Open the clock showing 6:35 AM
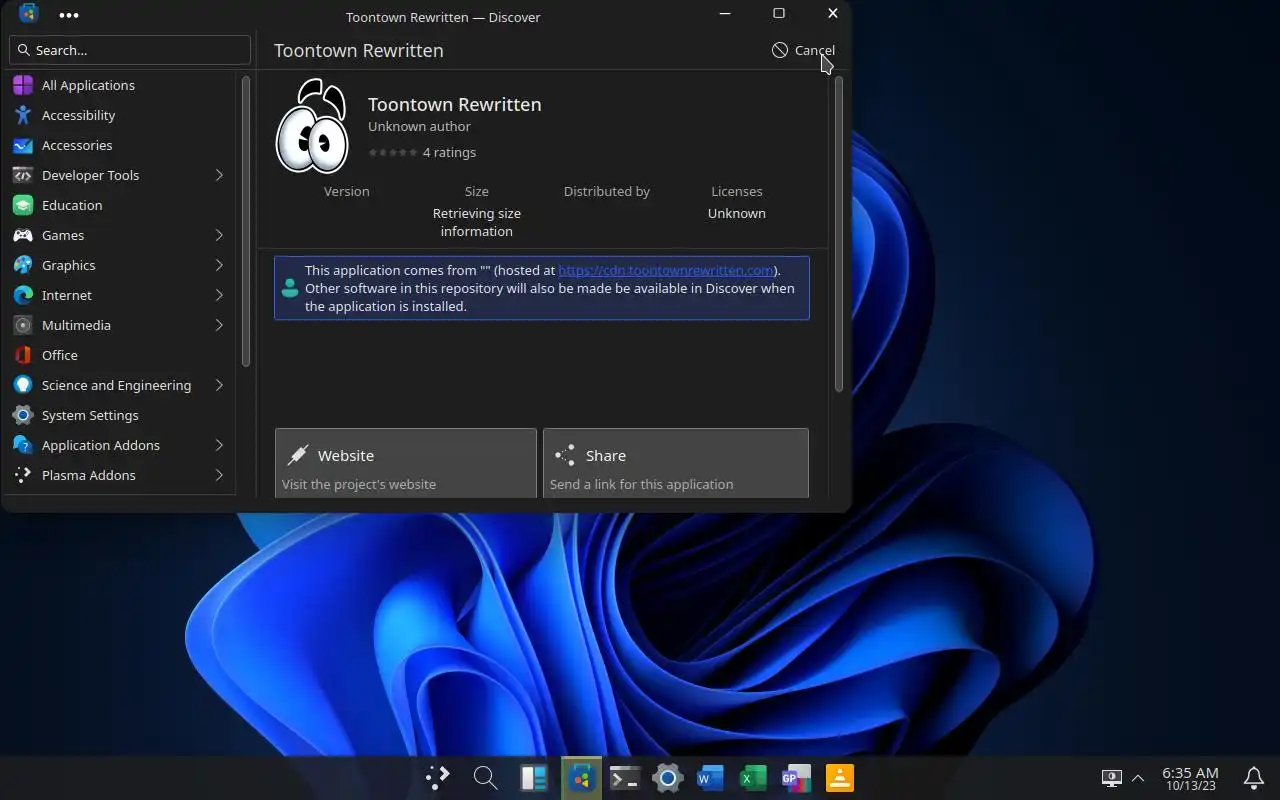1280x800 pixels. click(1190, 778)
